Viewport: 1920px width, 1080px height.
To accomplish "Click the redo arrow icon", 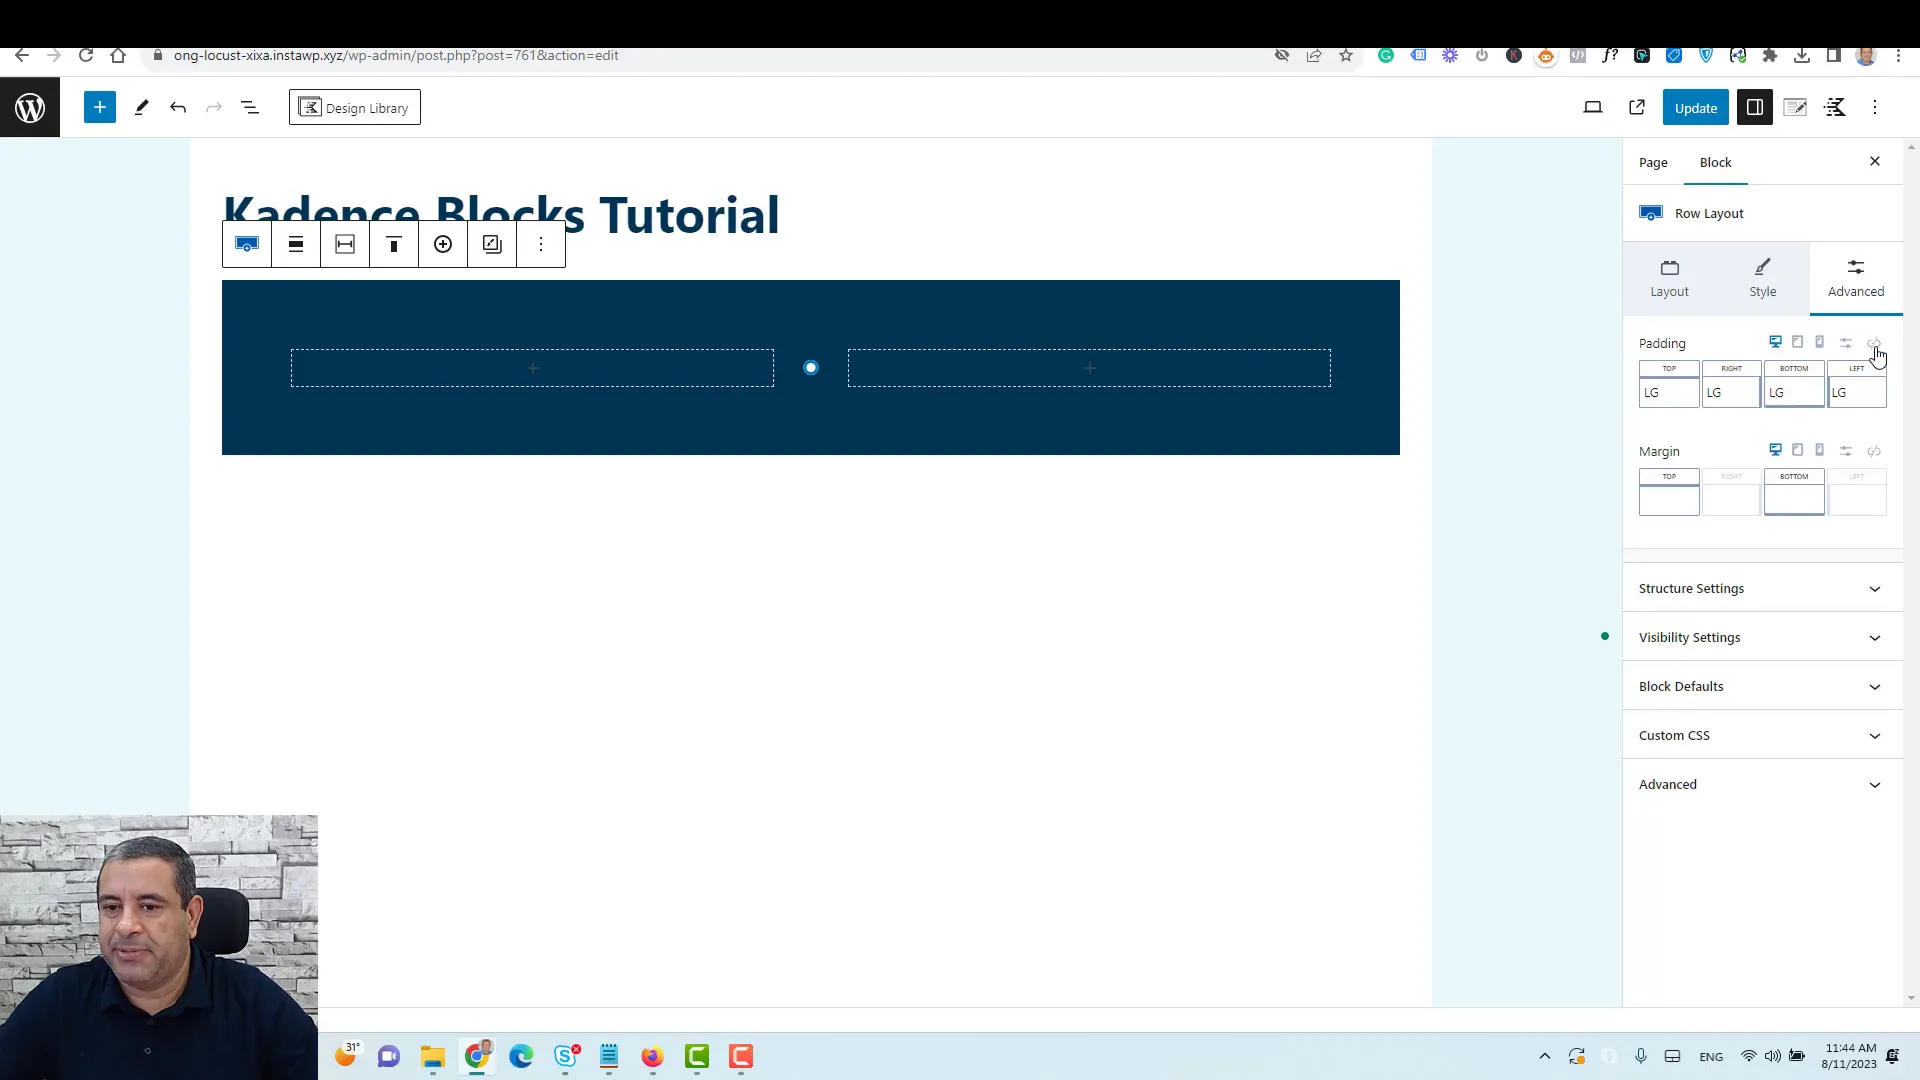I will click(x=214, y=108).
